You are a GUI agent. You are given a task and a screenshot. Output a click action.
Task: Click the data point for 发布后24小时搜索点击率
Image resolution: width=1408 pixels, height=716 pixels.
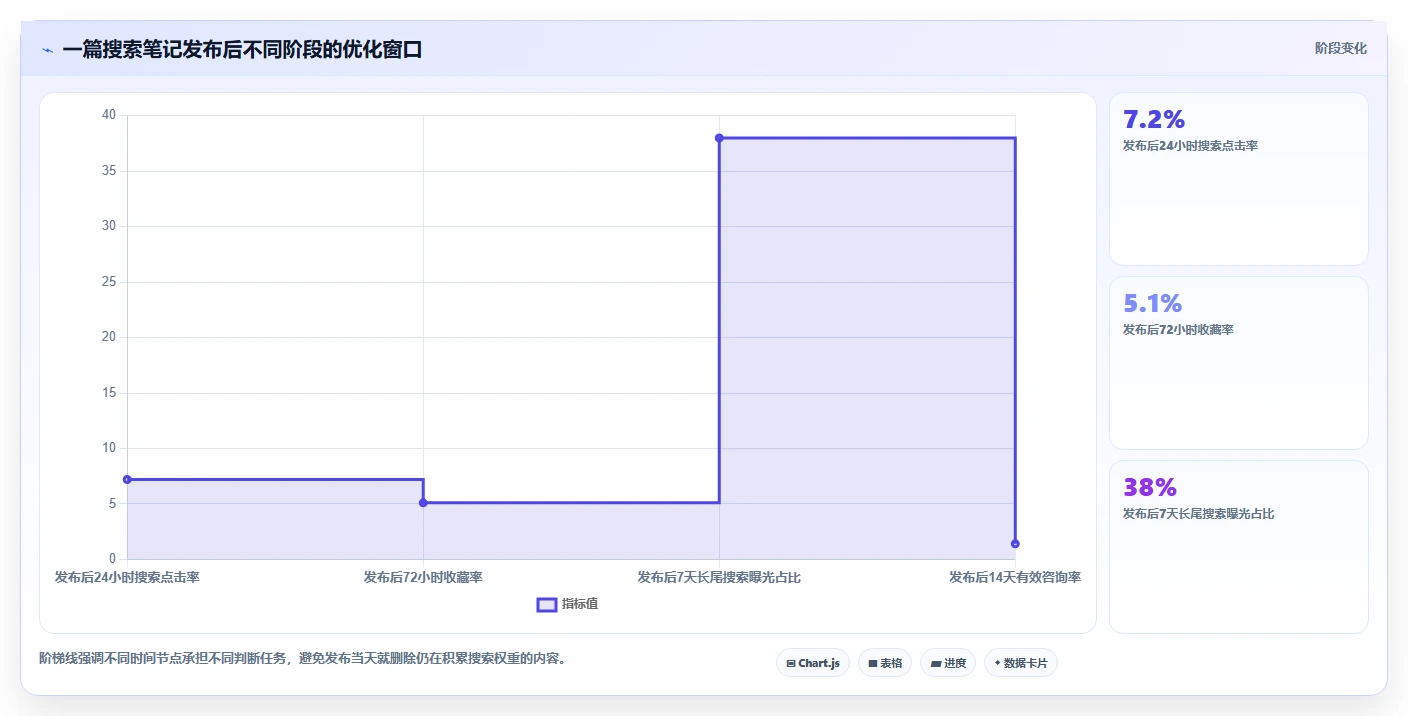(x=127, y=479)
